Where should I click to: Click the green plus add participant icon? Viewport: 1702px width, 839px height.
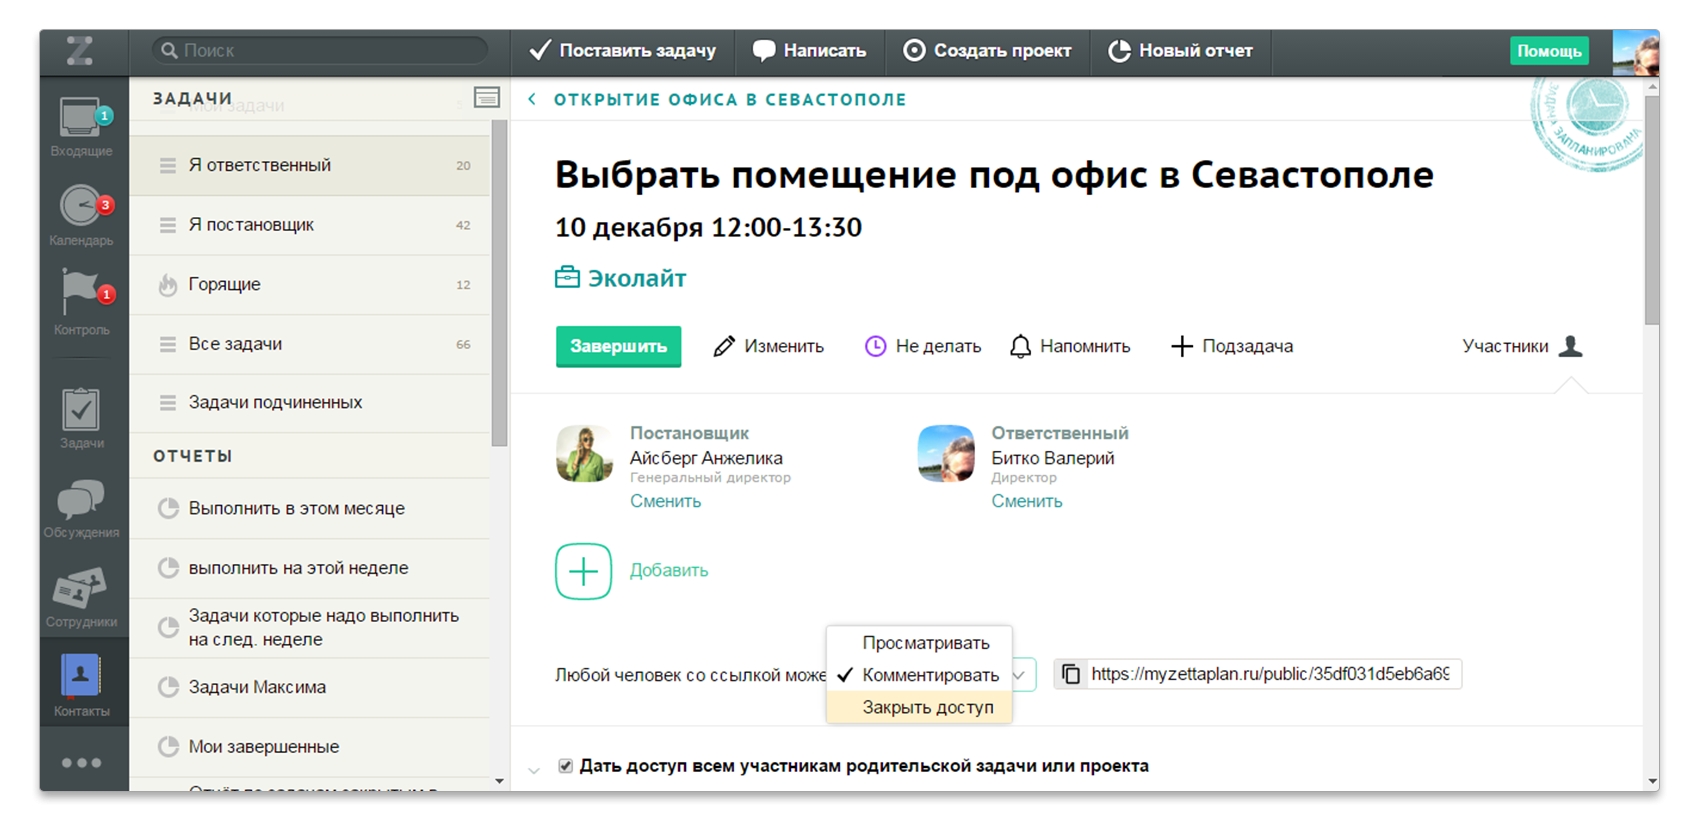tap(583, 571)
